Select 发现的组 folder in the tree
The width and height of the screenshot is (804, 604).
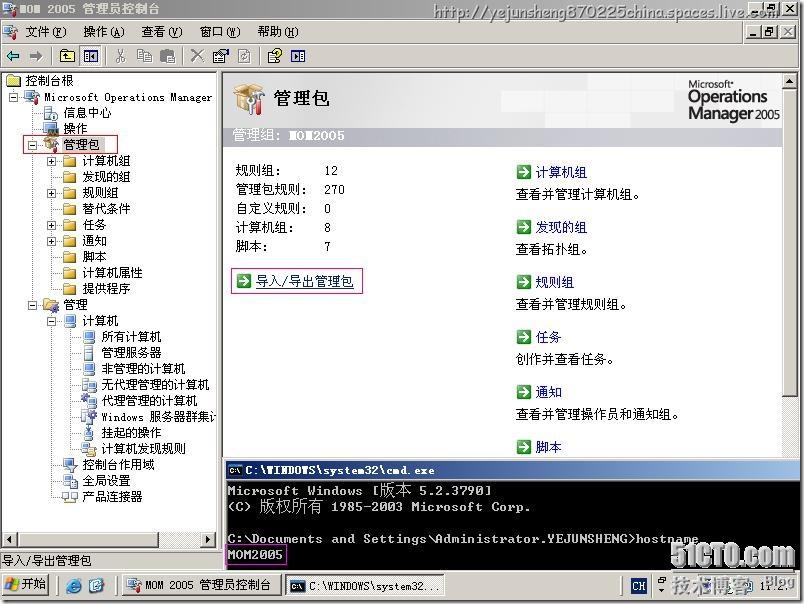coord(106,176)
